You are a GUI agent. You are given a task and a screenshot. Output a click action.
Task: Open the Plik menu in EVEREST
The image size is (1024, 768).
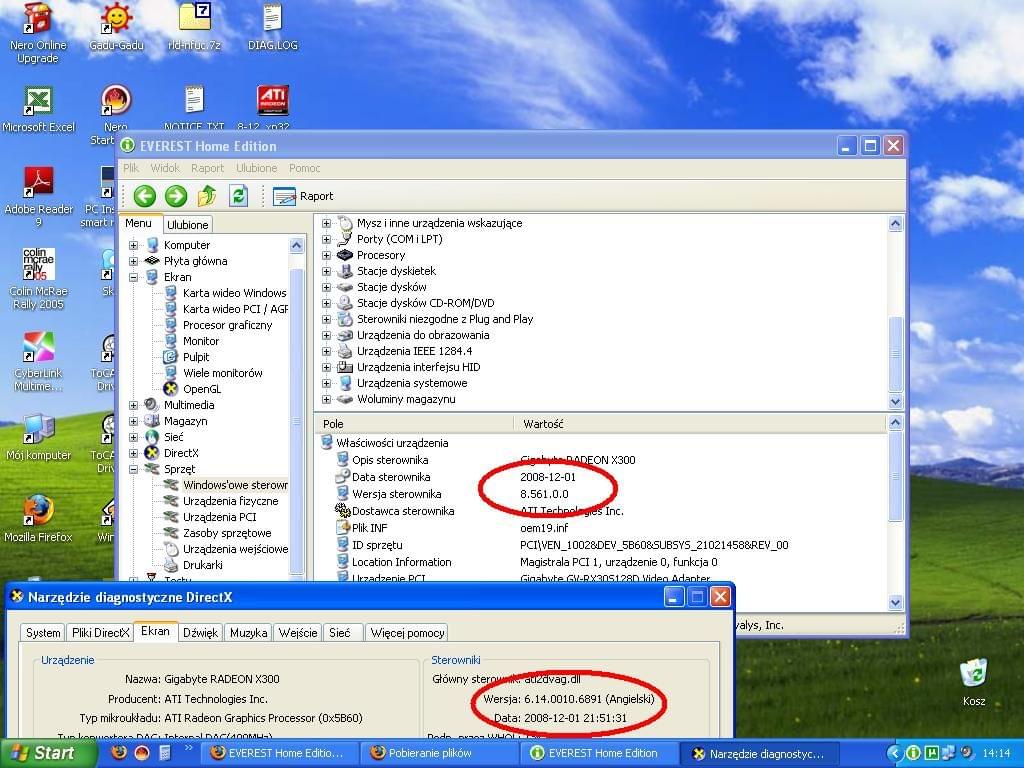point(131,168)
